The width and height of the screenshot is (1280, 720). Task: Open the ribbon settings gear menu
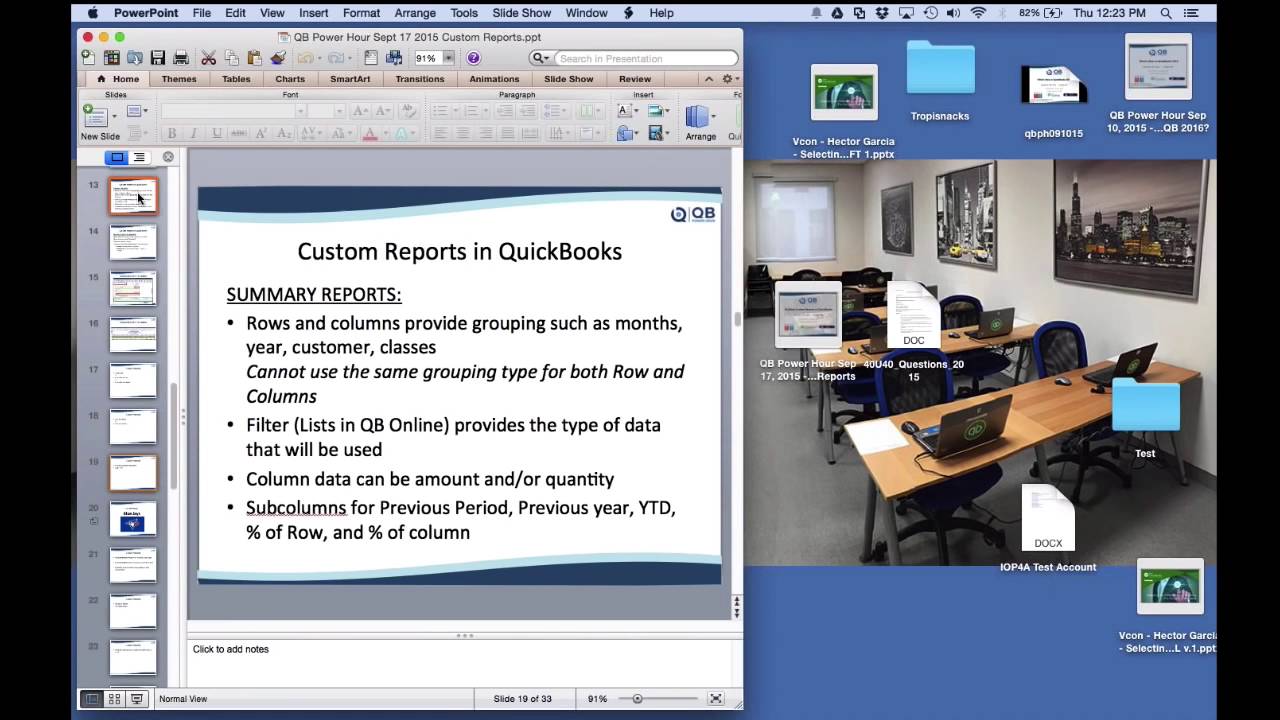[730, 79]
